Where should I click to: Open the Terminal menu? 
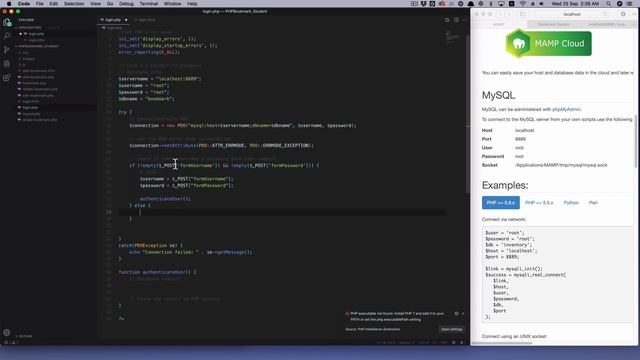149,4
